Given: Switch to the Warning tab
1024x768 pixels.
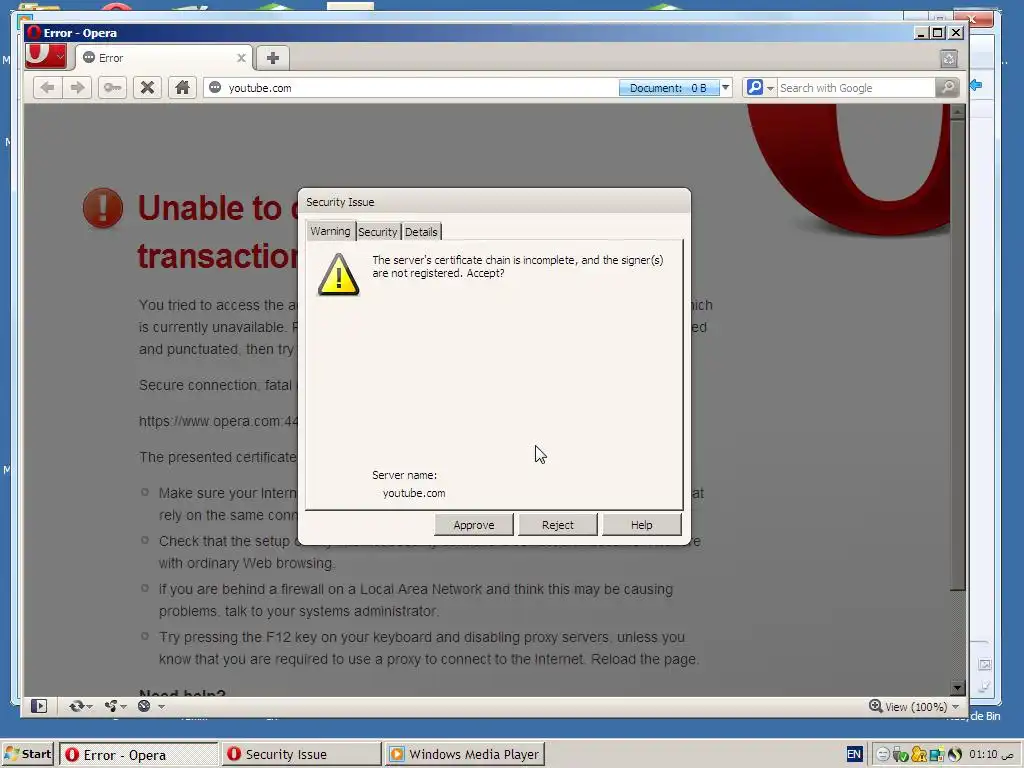Looking at the screenshot, I should click(x=330, y=231).
